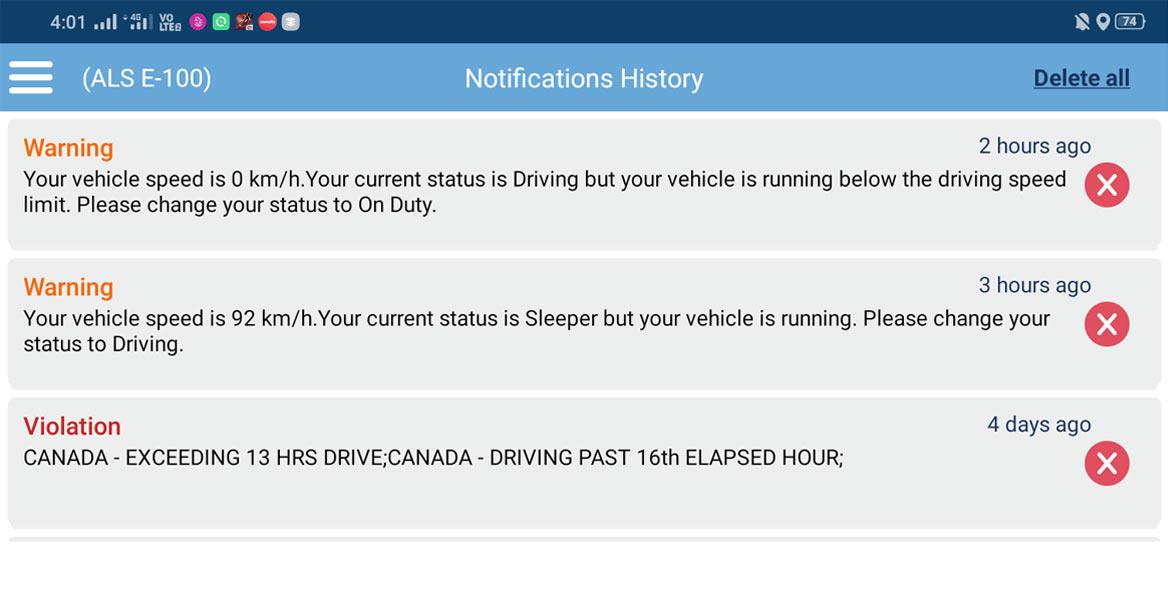Tap the green sync notification icon
This screenshot has width=1168, height=597.
coord(221,22)
